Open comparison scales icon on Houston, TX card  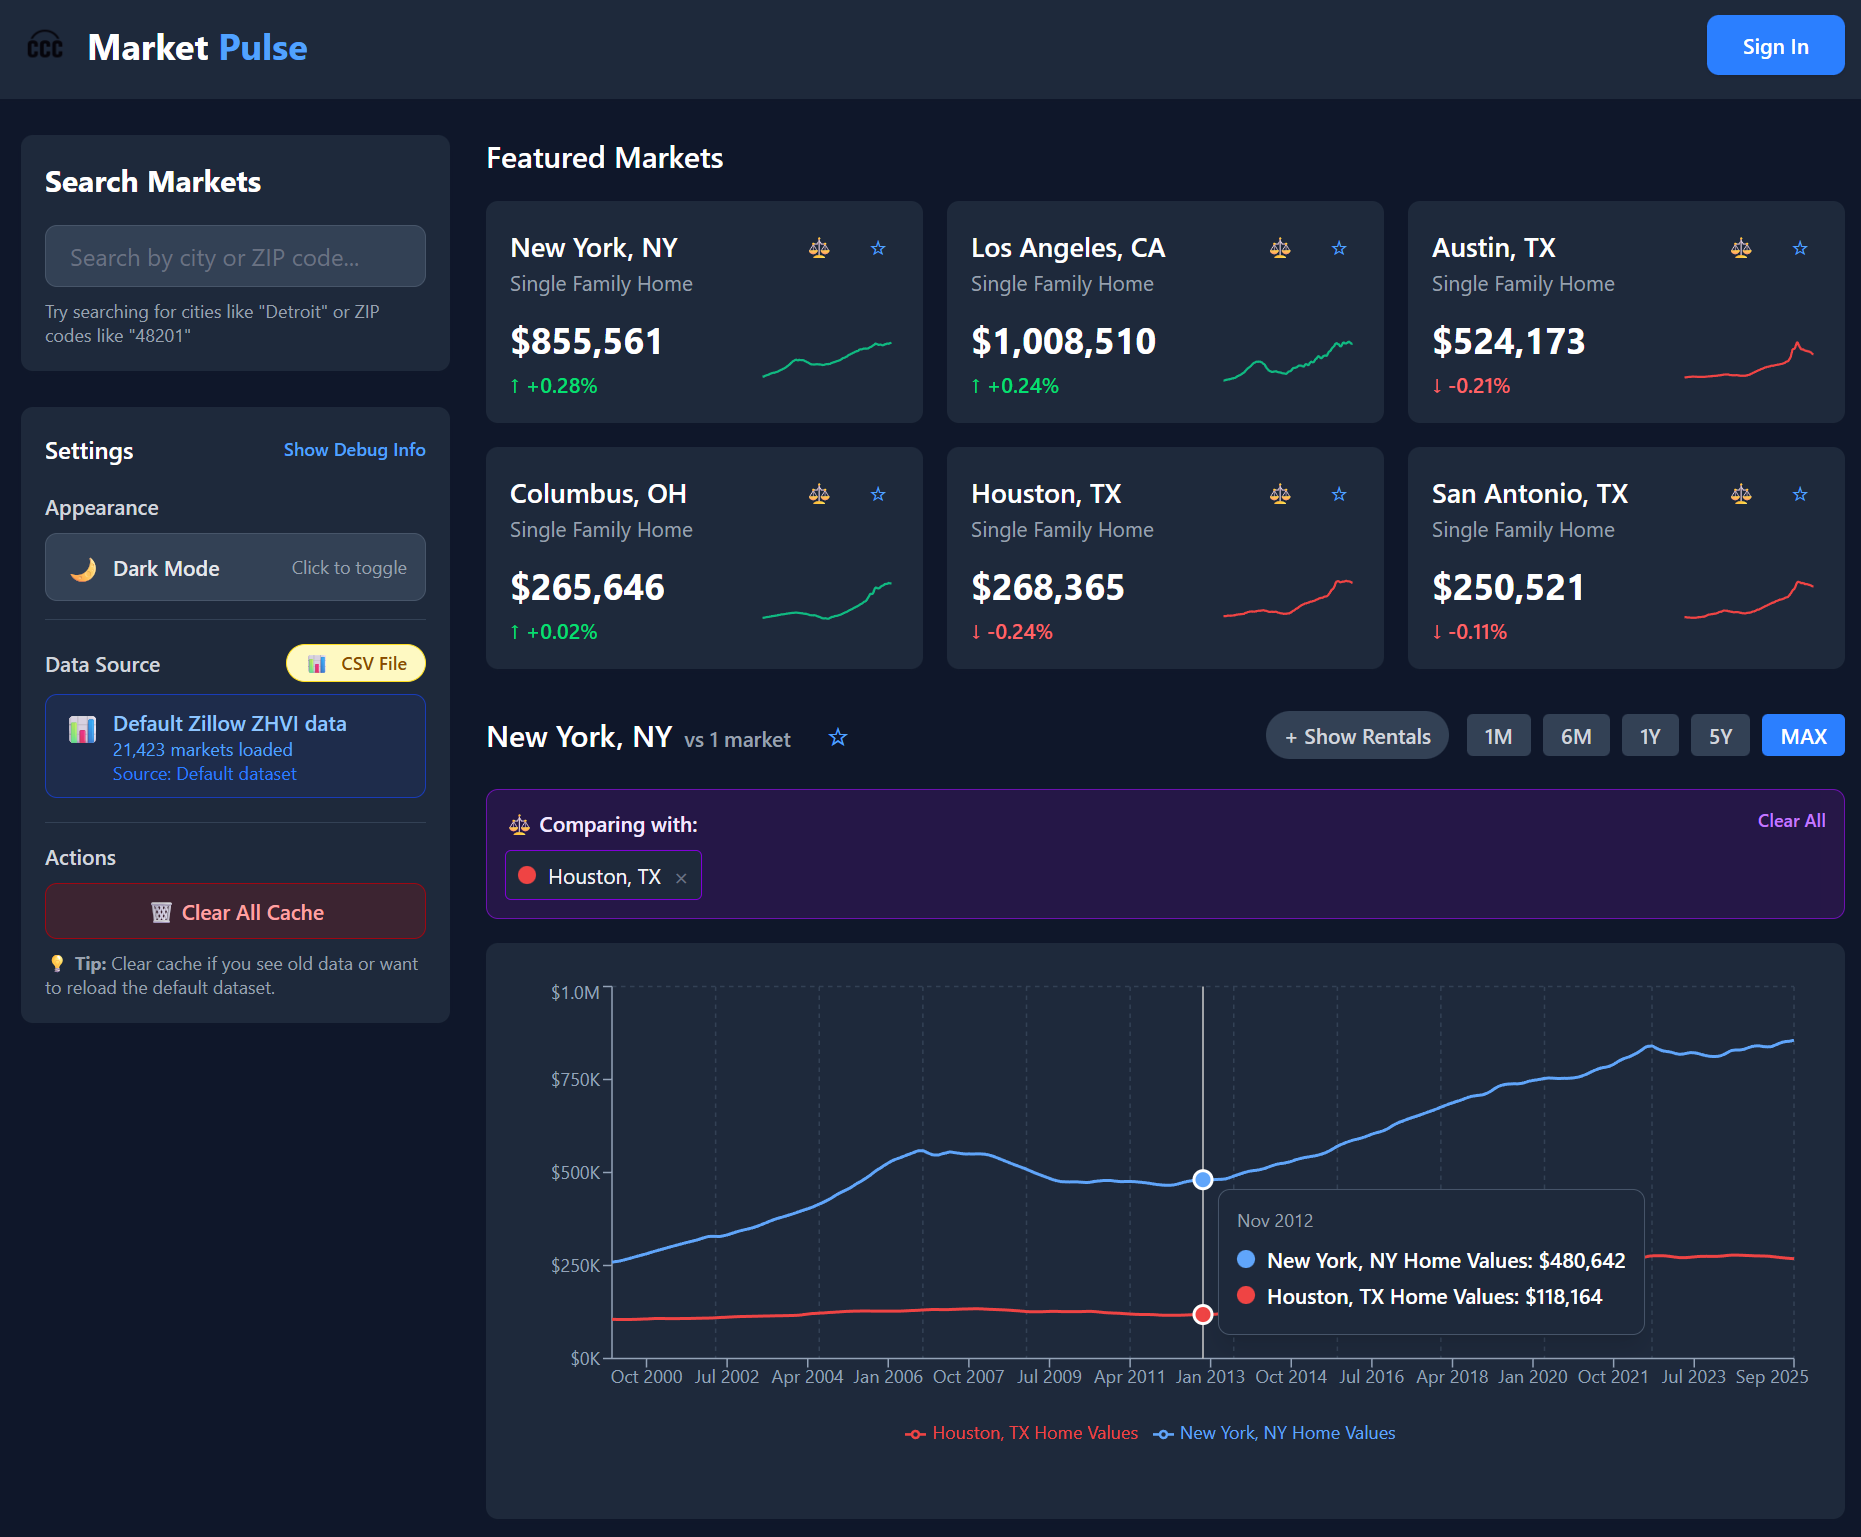pyautogui.click(x=1279, y=493)
